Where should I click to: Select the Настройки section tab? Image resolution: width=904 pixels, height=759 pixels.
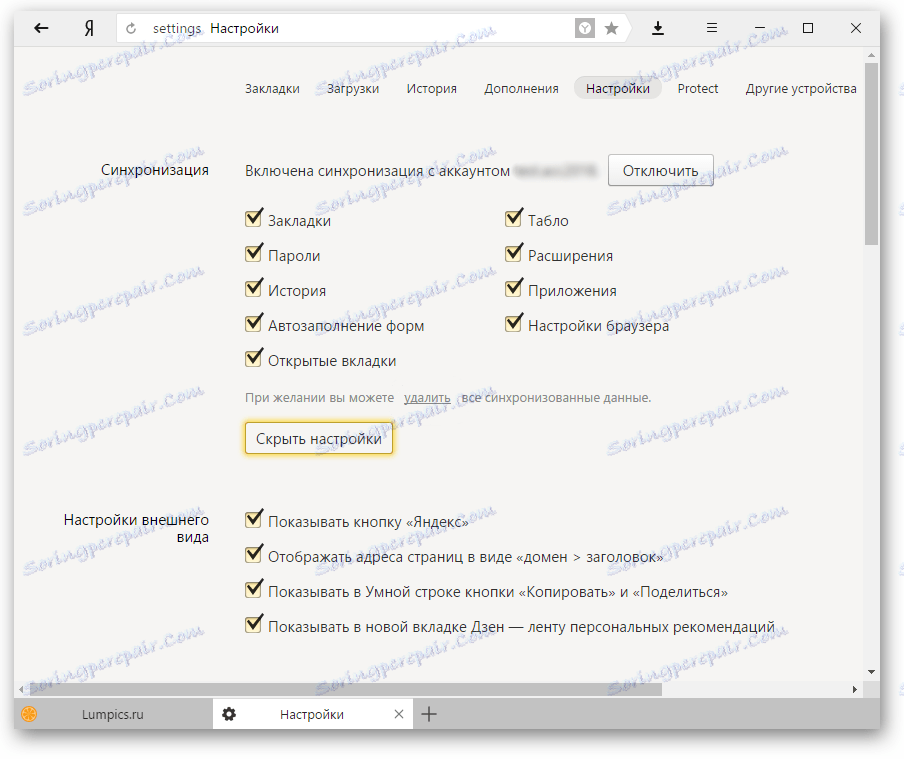(617, 88)
